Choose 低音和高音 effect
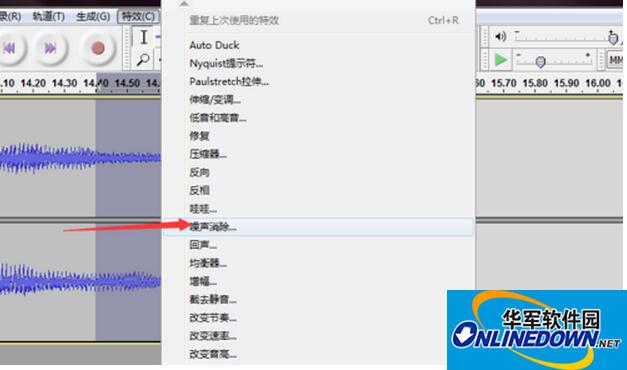The width and height of the screenshot is (627, 370). (x=318, y=118)
